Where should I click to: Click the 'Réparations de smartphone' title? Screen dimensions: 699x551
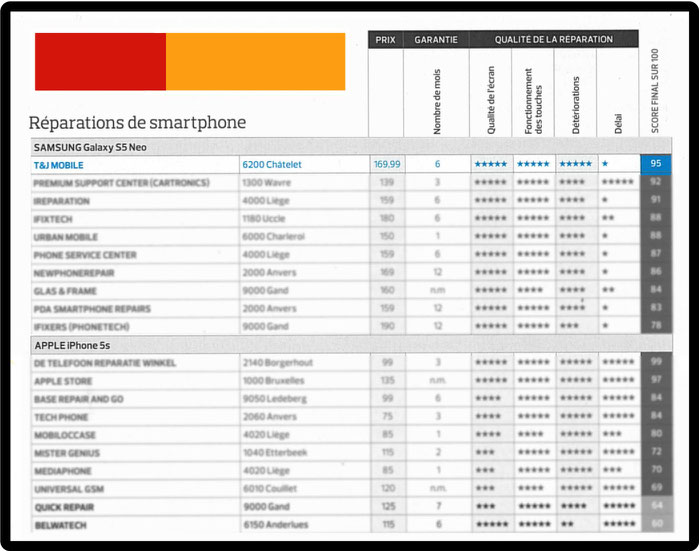(x=137, y=122)
